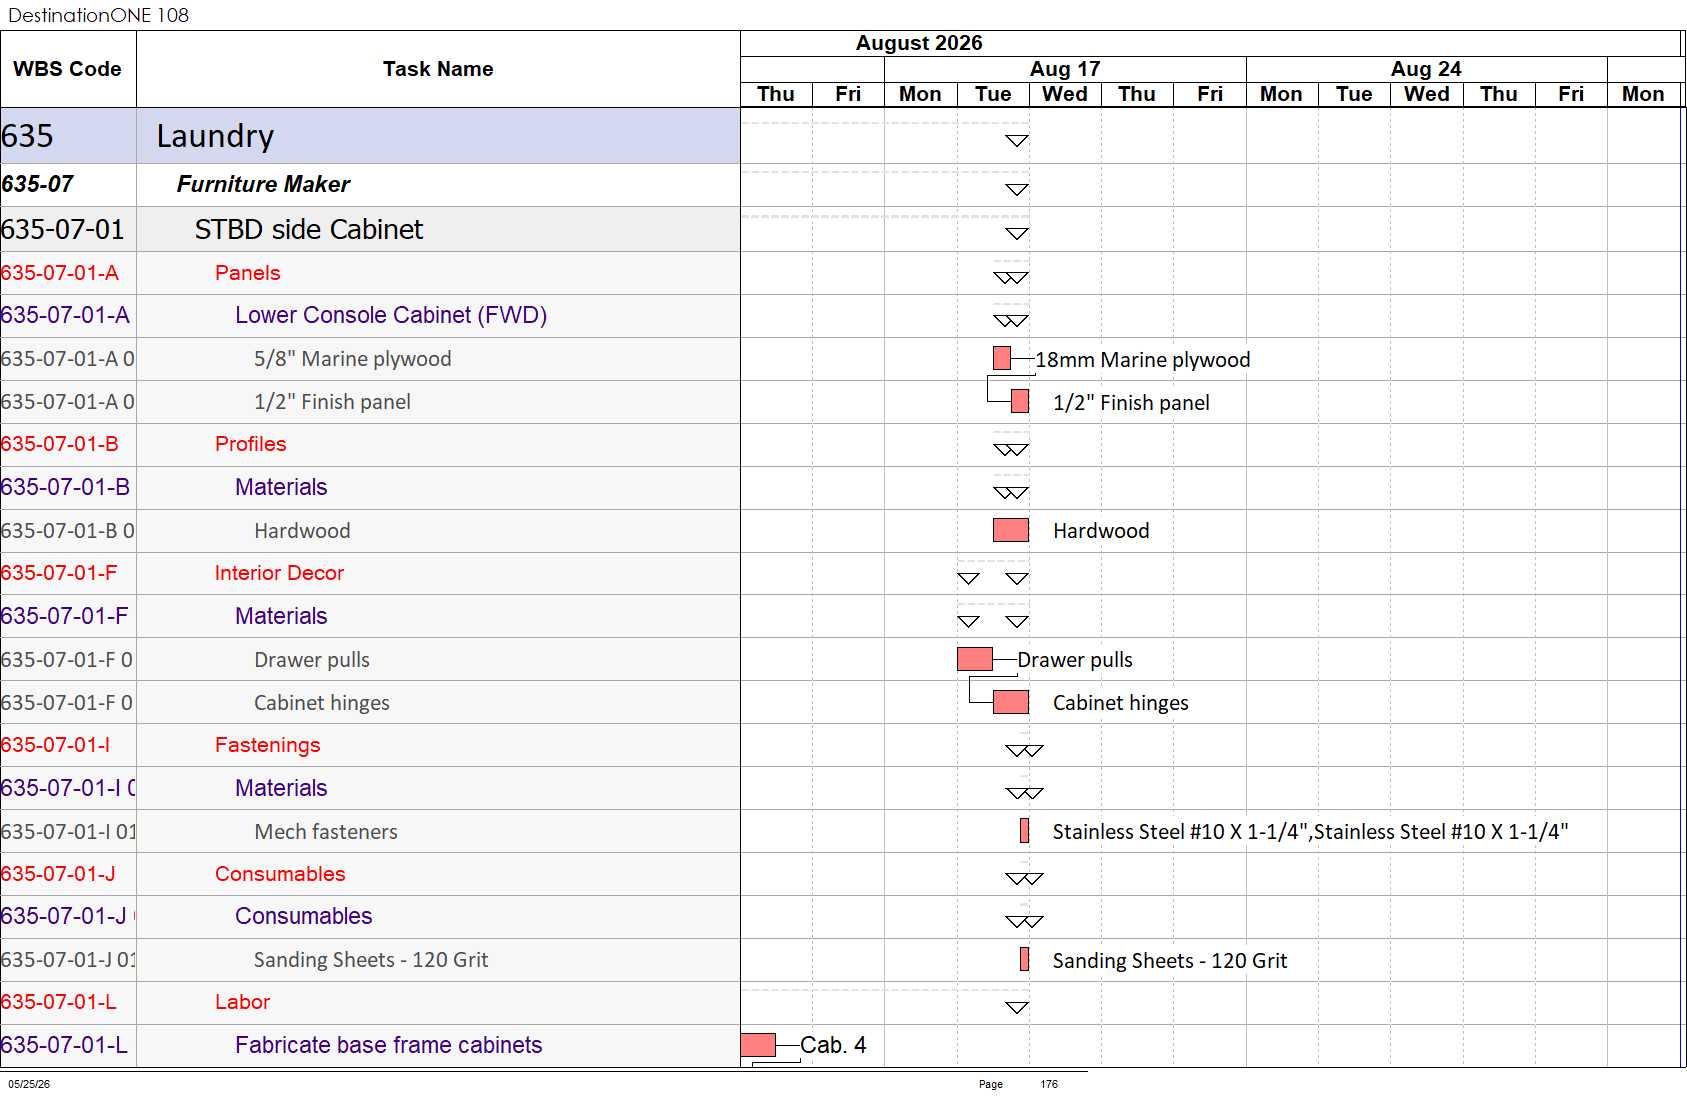
Task: Select the Lower Console Cabinet (FWD) row
Action: [x=370, y=315]
